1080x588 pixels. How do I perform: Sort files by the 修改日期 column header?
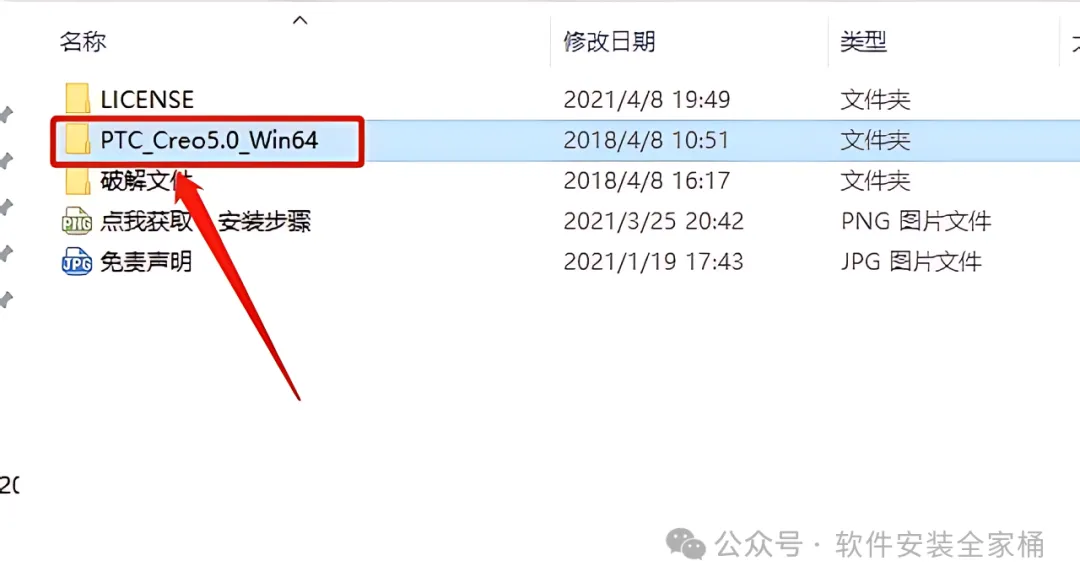pos(609,42)
